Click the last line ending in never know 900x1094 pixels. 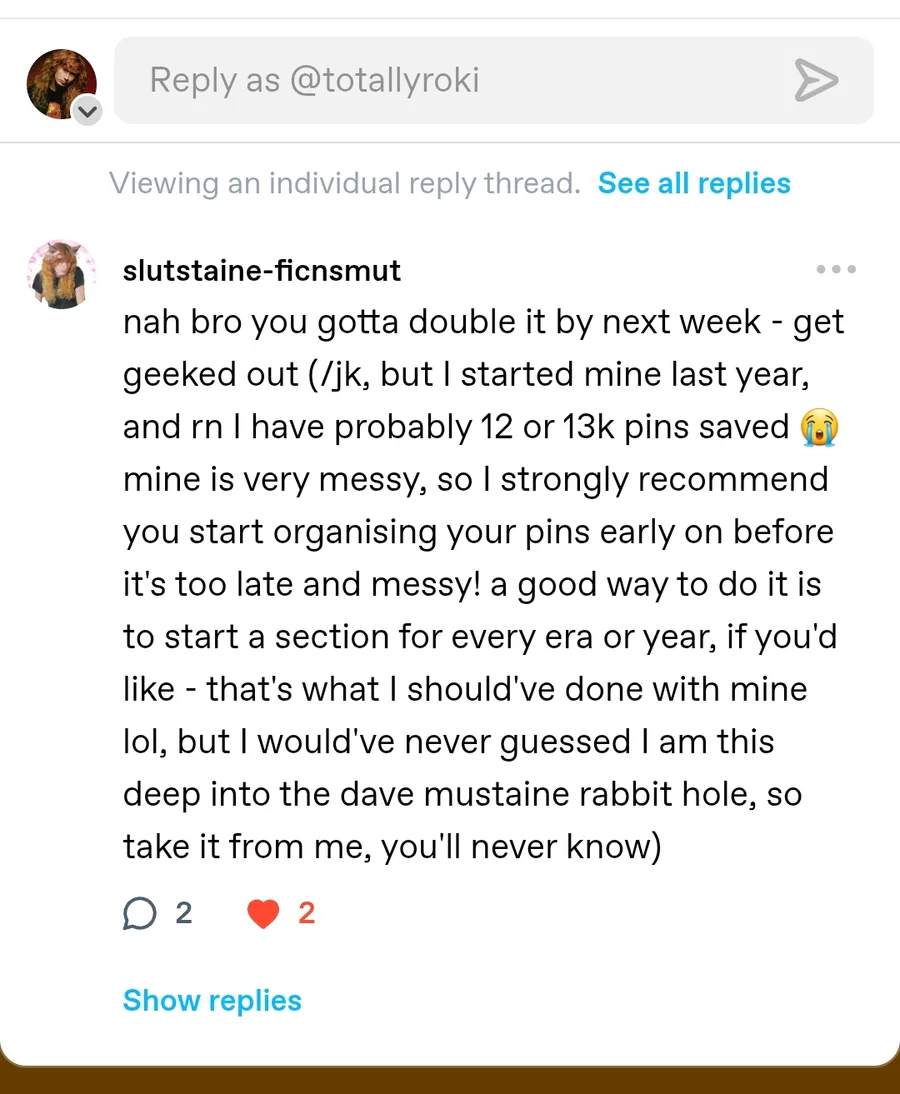coord(392,847)
